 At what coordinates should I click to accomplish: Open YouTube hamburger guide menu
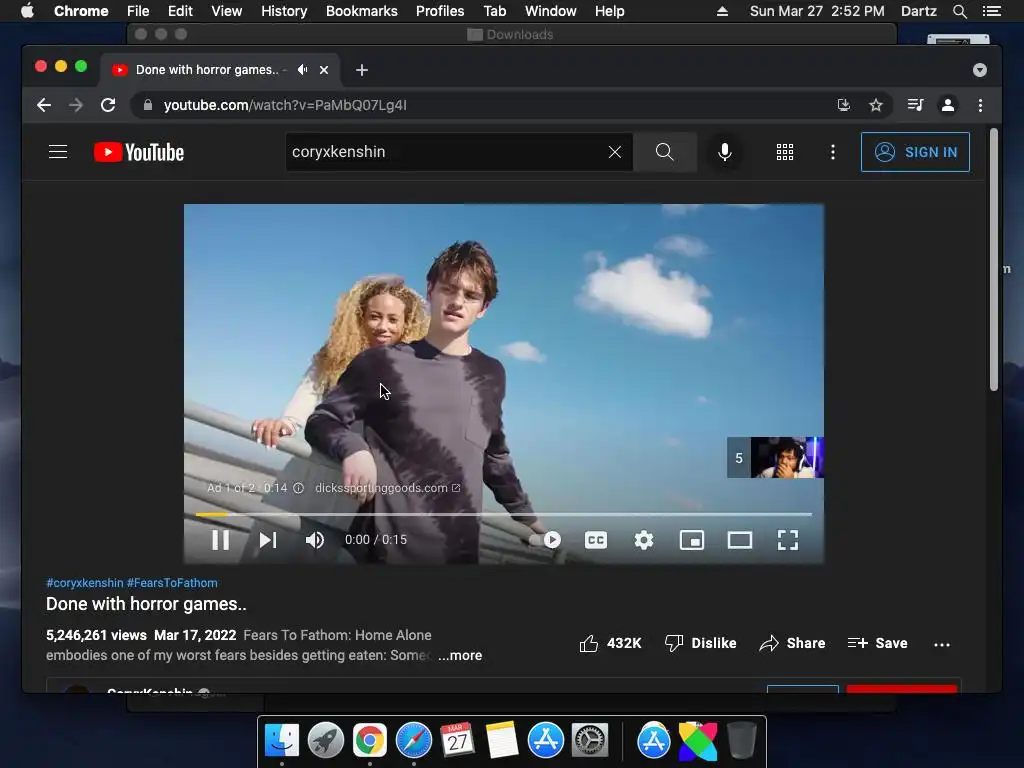click(x=58, y=152)
